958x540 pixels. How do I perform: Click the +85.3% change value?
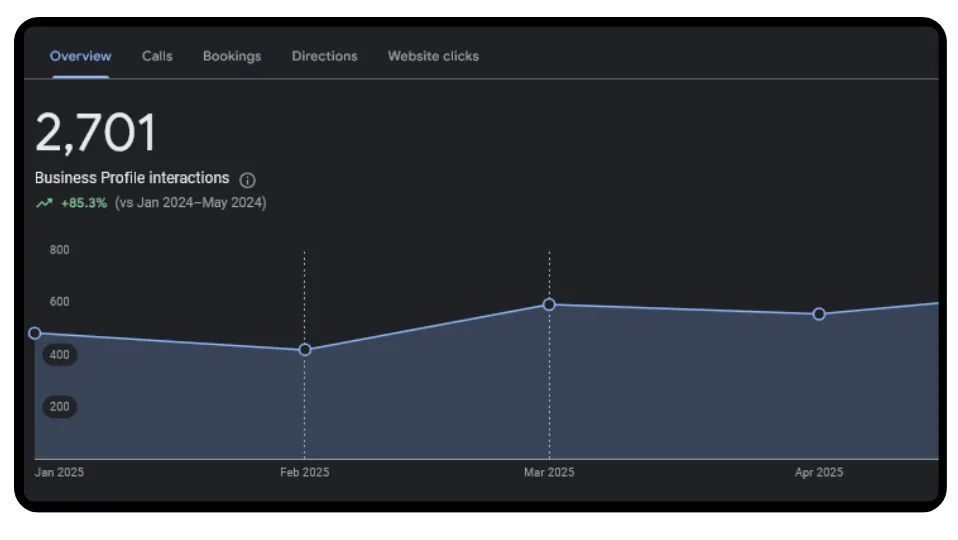(x=84, y=203)
